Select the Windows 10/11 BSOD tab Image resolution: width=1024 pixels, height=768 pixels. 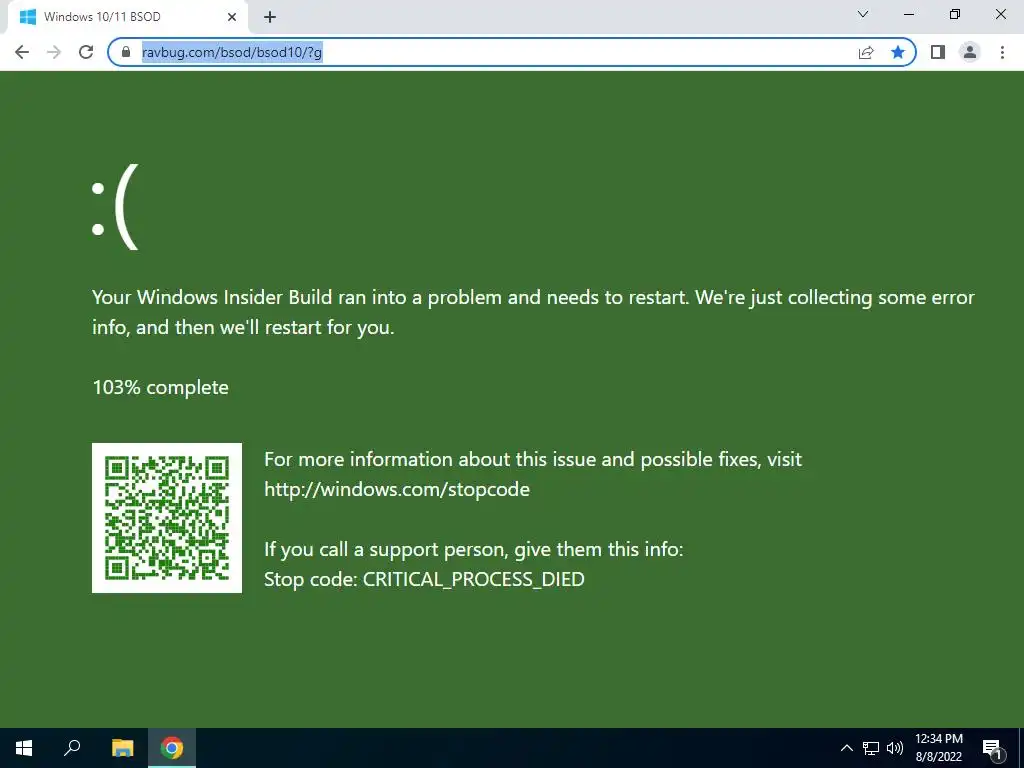[127, 17]
